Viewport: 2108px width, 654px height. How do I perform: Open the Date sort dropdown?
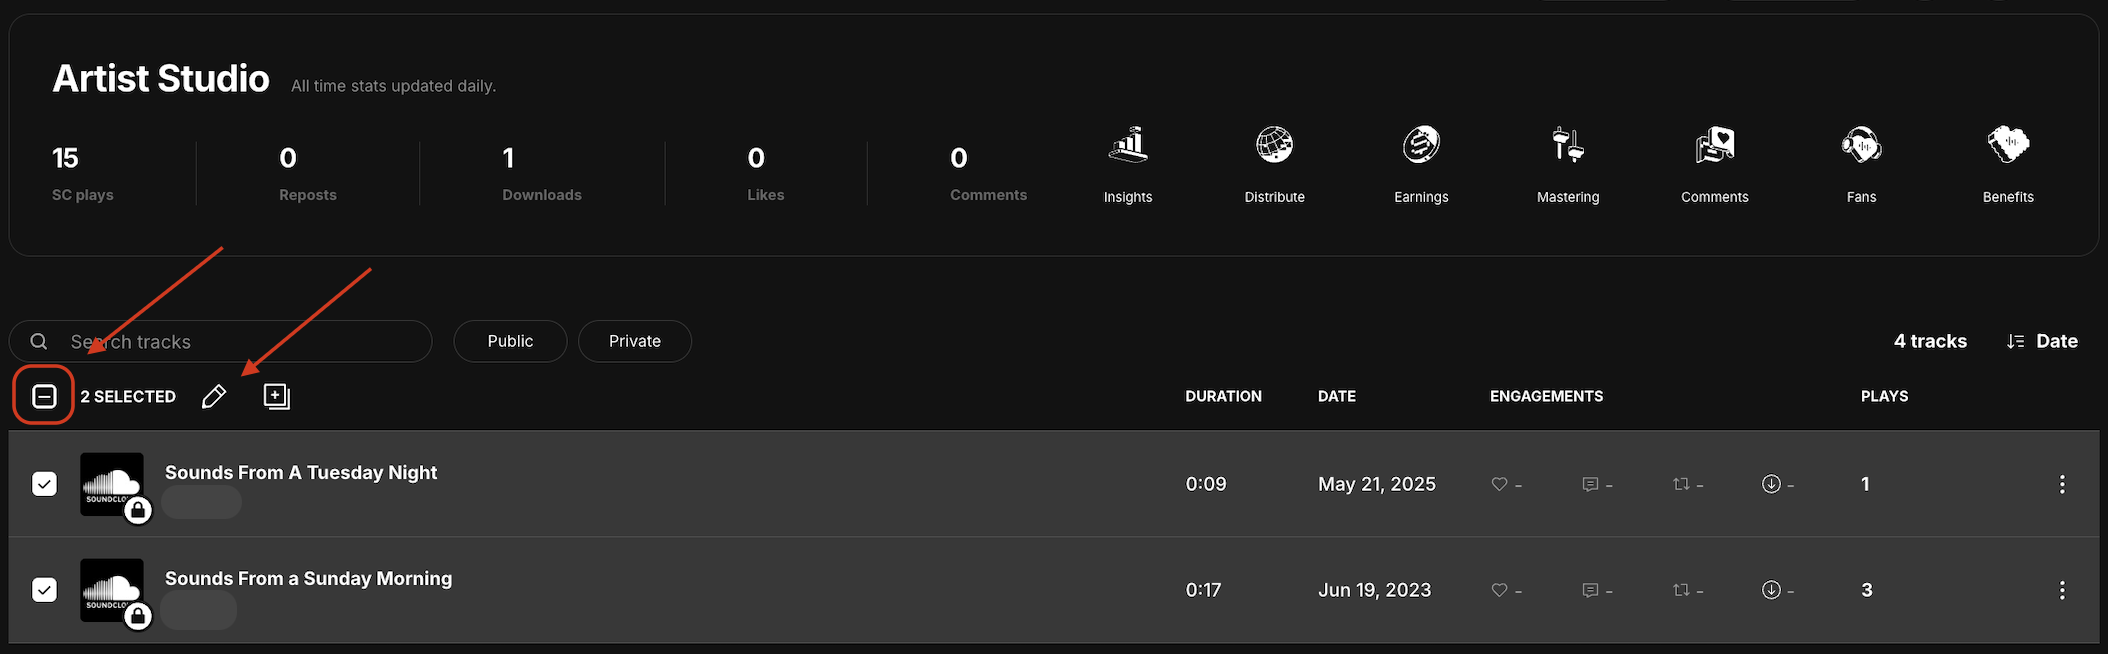(x=2042, y=341)
